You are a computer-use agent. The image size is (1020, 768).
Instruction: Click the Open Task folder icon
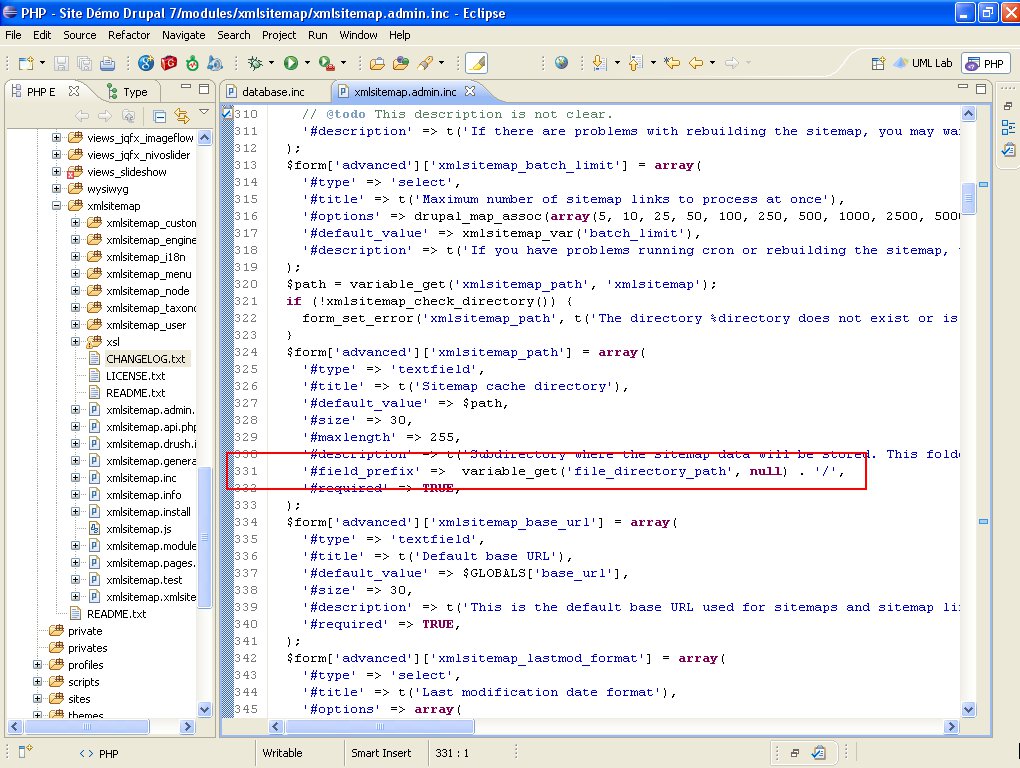pyautogui.click(x=401, y=63)
